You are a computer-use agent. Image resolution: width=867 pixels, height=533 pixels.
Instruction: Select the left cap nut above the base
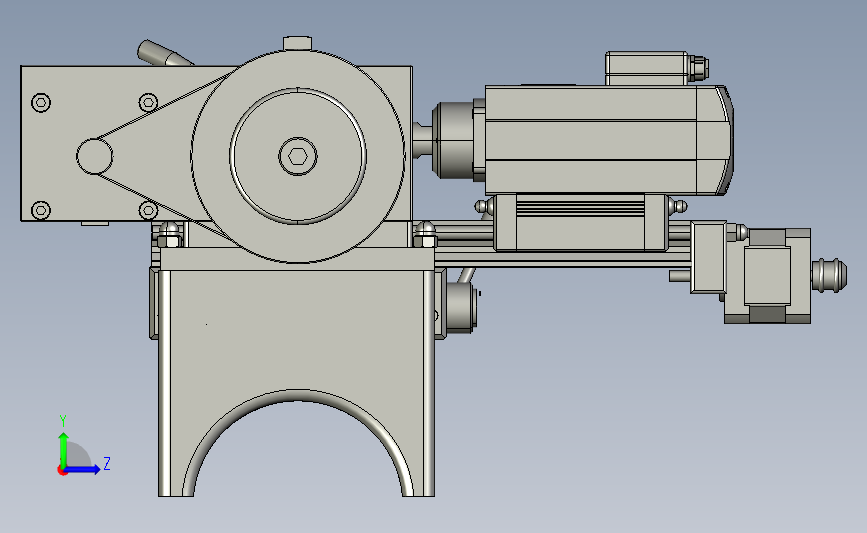[x=170, y=234]
